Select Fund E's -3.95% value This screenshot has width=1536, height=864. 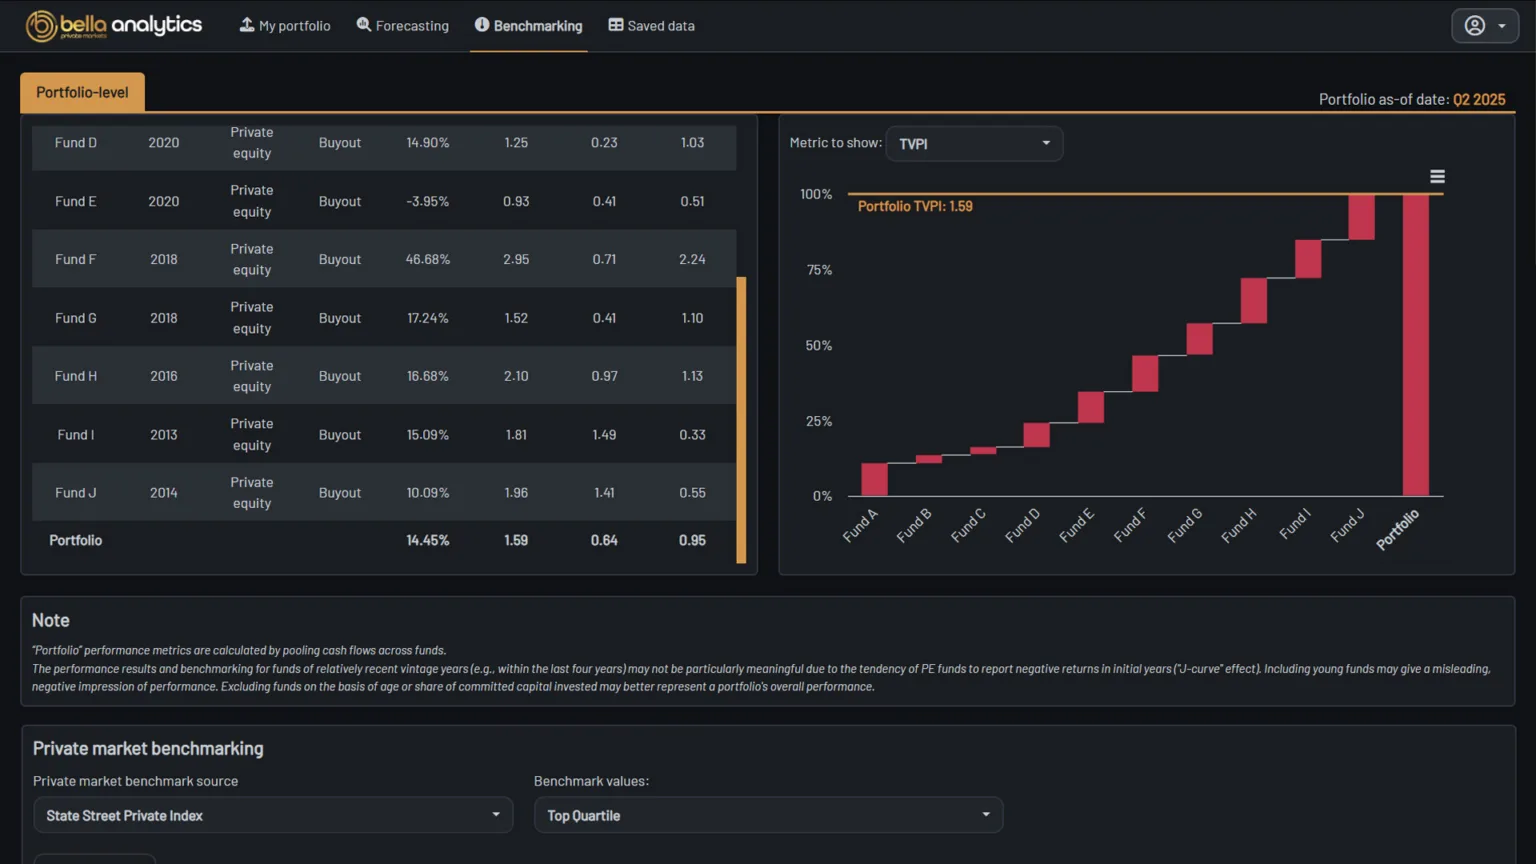pyautogui.click(x=428, y=201)
